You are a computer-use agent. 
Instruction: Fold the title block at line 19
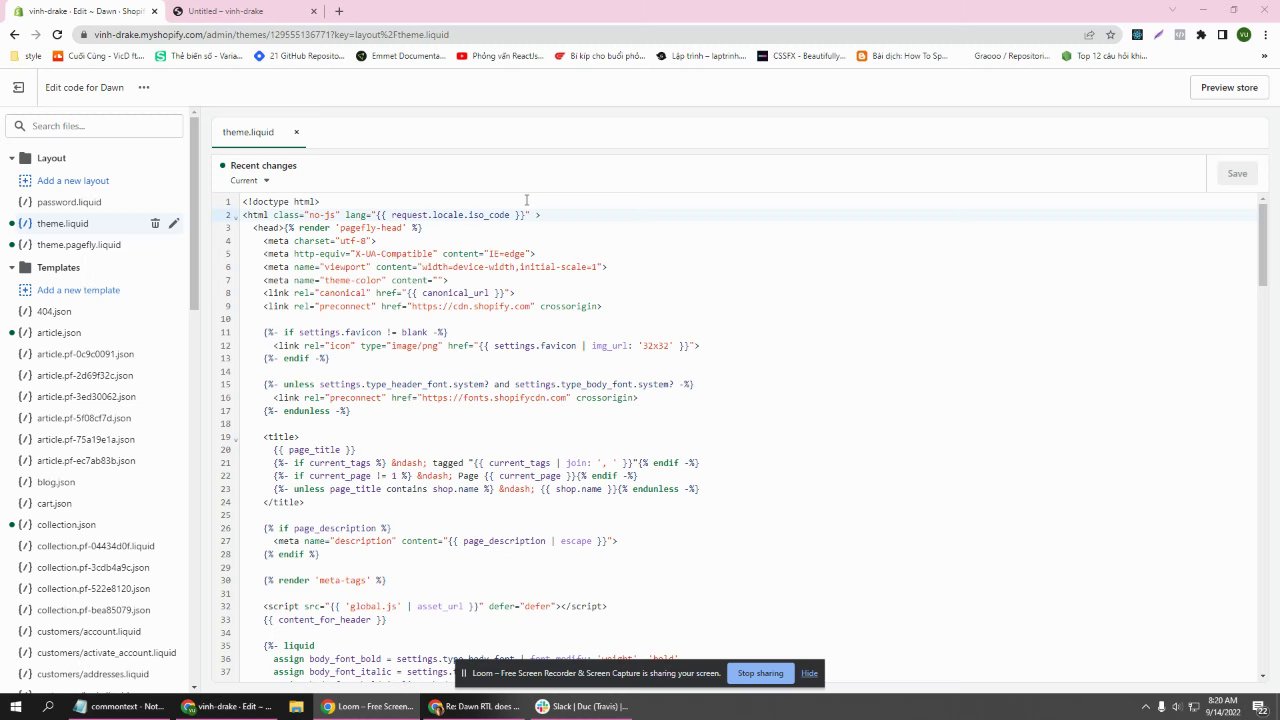click(236, 438)
